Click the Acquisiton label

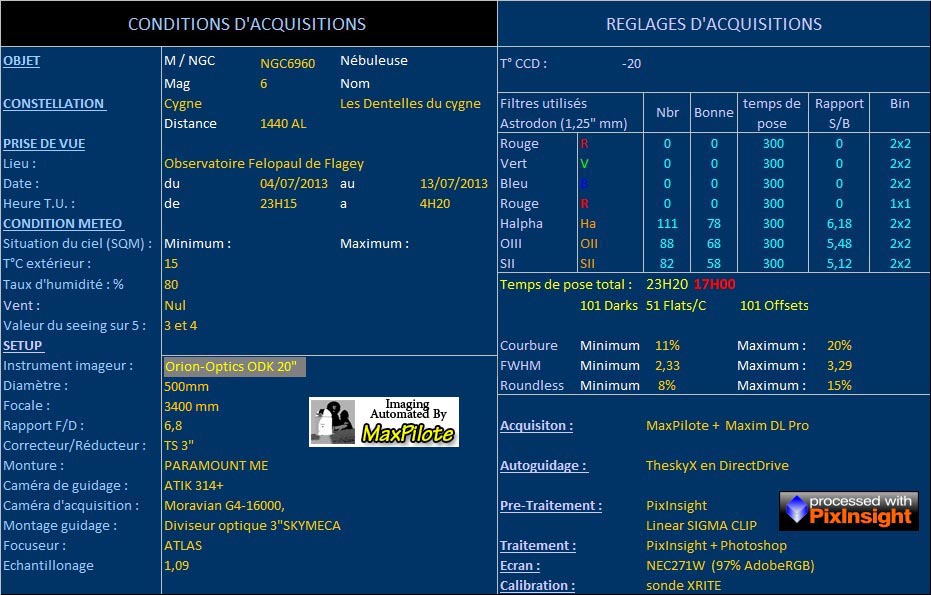click(x=536, y=426)
